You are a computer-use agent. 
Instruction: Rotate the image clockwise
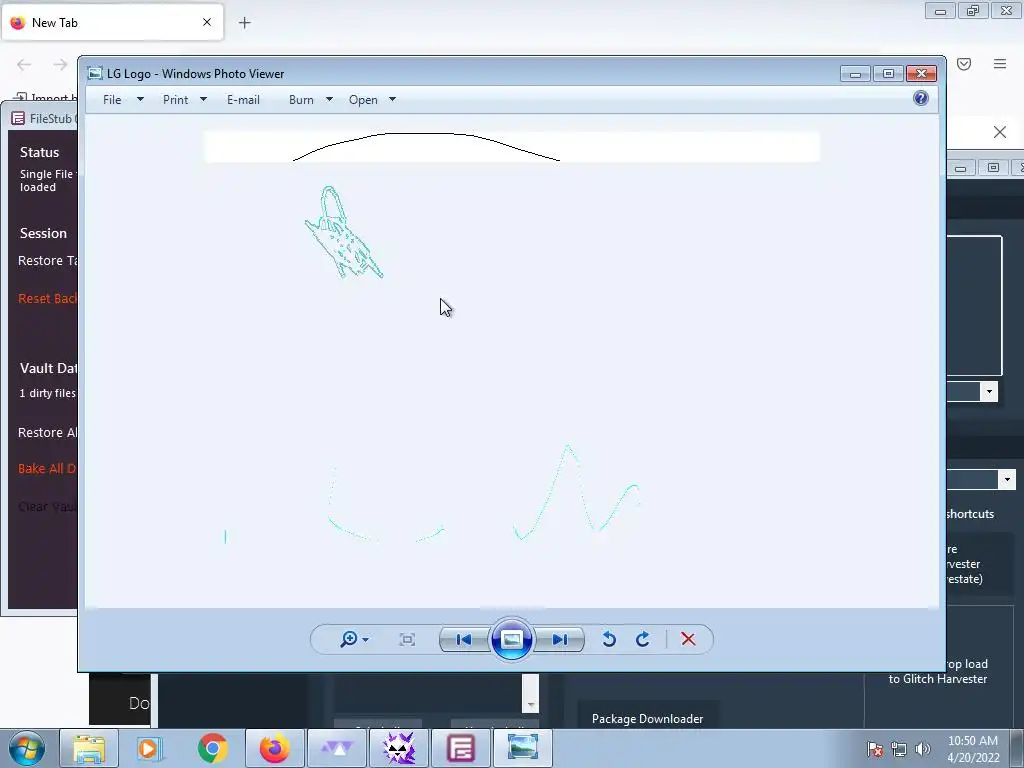point(643,639)
